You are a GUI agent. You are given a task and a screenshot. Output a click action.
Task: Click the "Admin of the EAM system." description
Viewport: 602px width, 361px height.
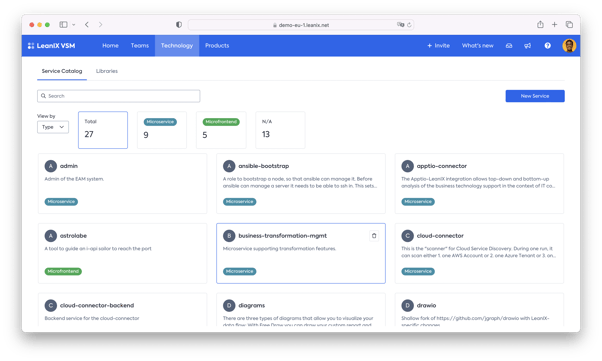(74, 179)
